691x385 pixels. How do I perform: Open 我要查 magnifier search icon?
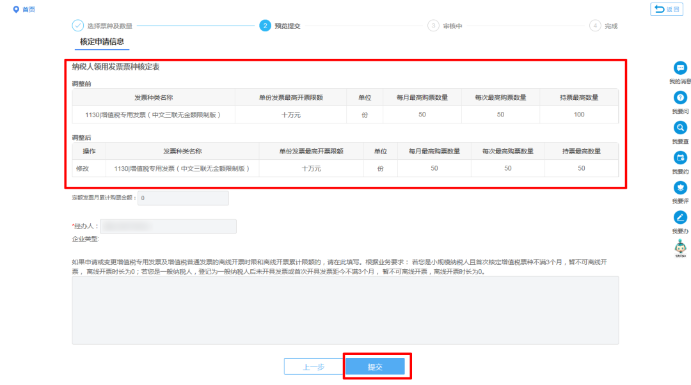[x=680, y=128]
